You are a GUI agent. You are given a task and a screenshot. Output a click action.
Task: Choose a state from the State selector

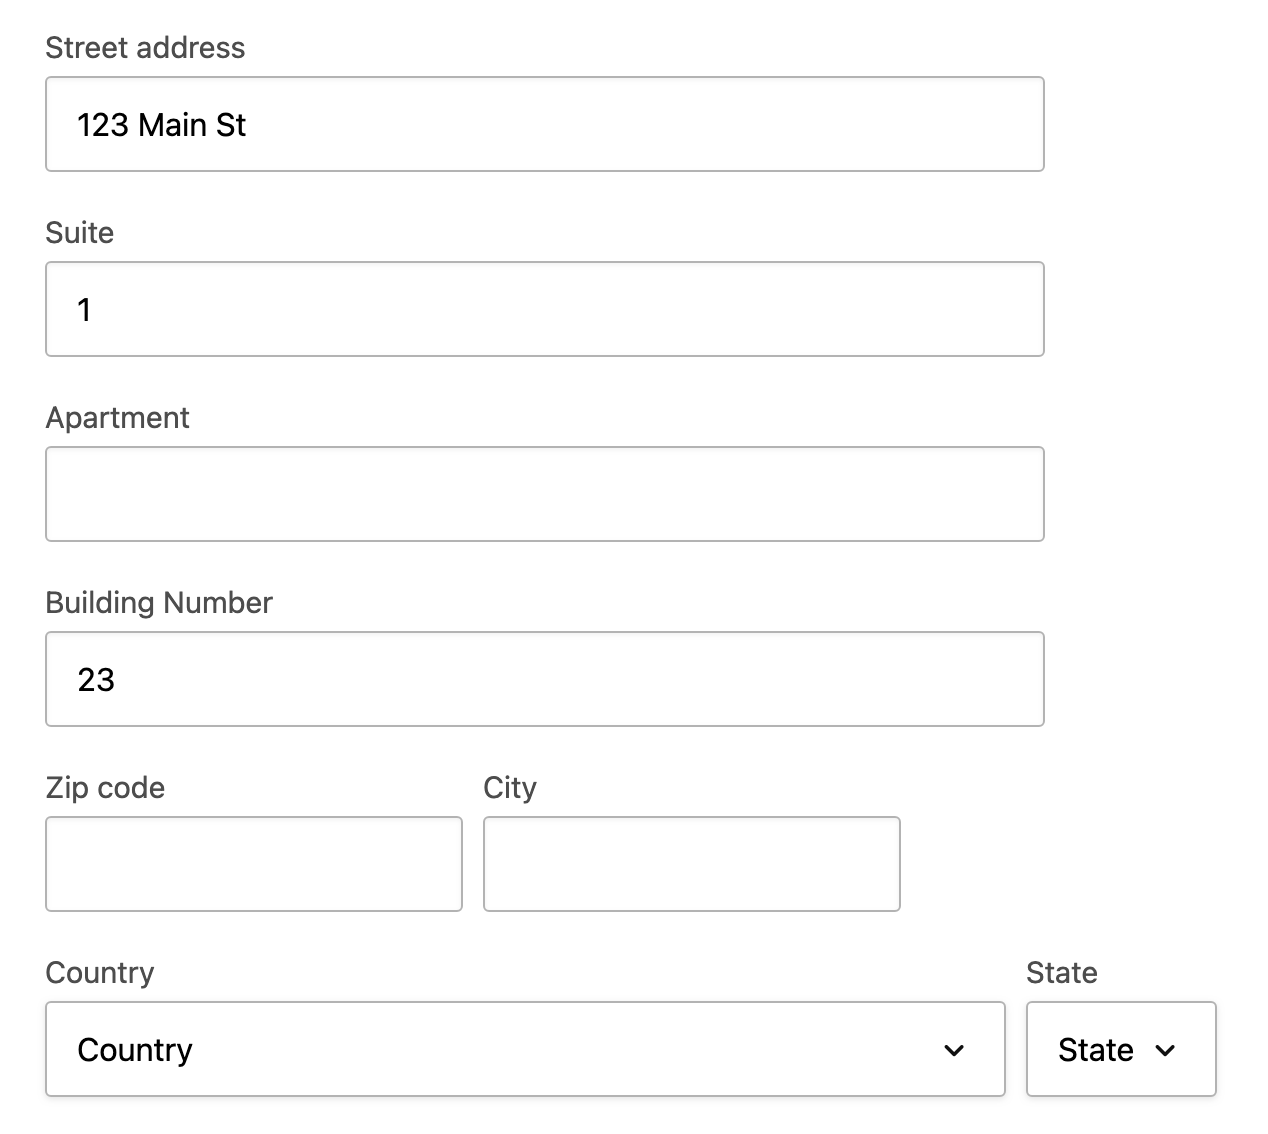[x=1120, y=1049]
